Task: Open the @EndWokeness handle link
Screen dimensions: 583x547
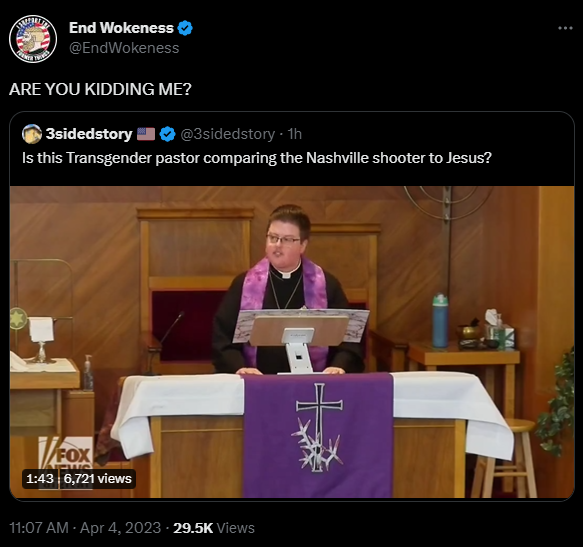Action: coord(124,48)
